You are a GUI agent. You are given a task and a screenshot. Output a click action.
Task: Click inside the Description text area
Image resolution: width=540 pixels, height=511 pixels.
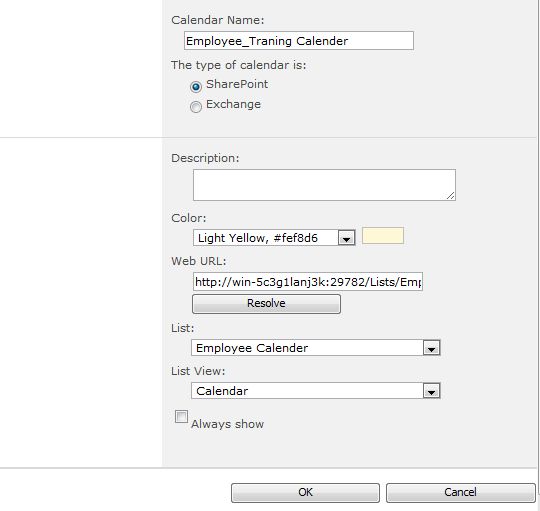pos(324,185)
